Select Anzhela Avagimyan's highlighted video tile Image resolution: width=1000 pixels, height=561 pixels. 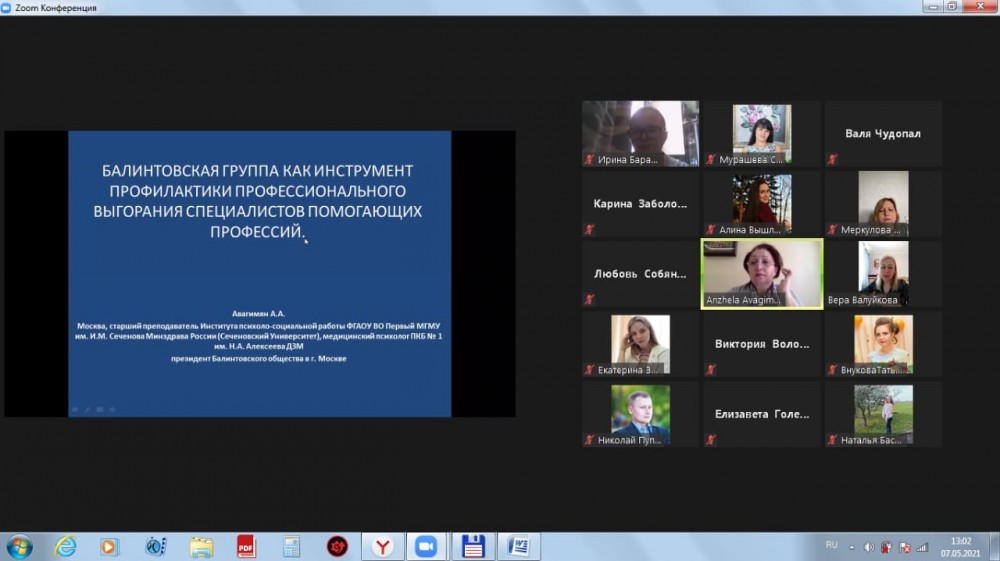click(762, 273)
